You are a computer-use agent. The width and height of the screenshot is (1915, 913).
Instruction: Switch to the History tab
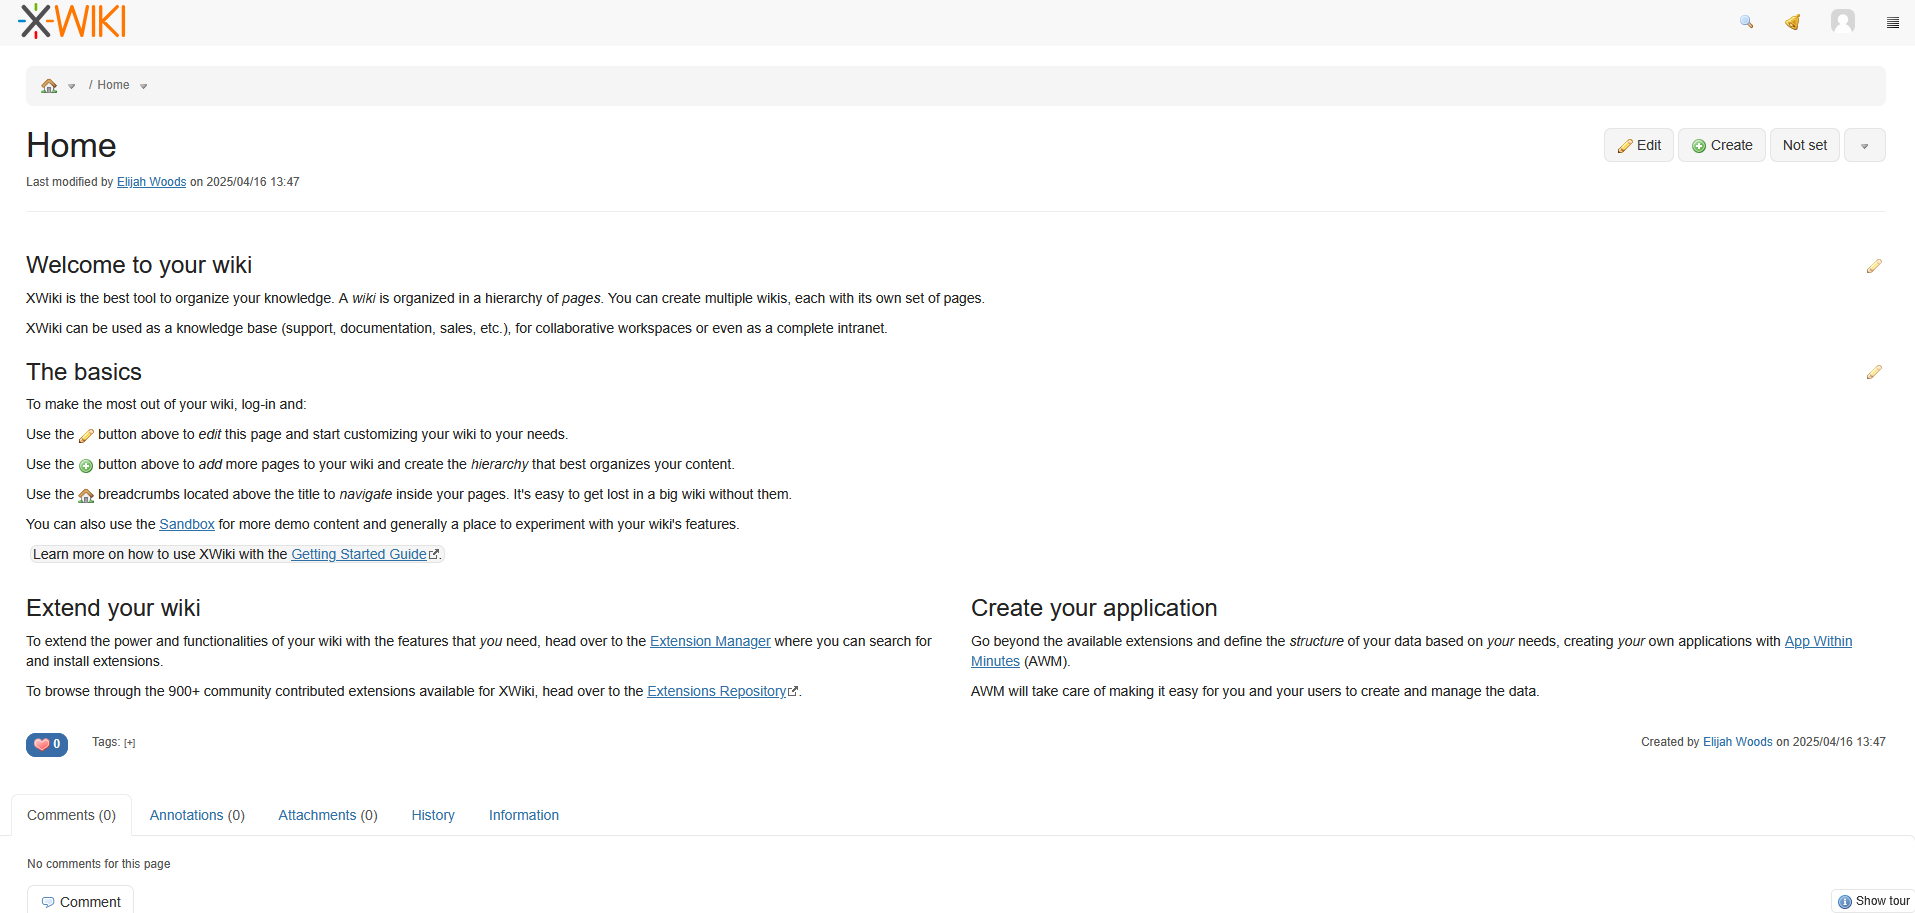433,815
